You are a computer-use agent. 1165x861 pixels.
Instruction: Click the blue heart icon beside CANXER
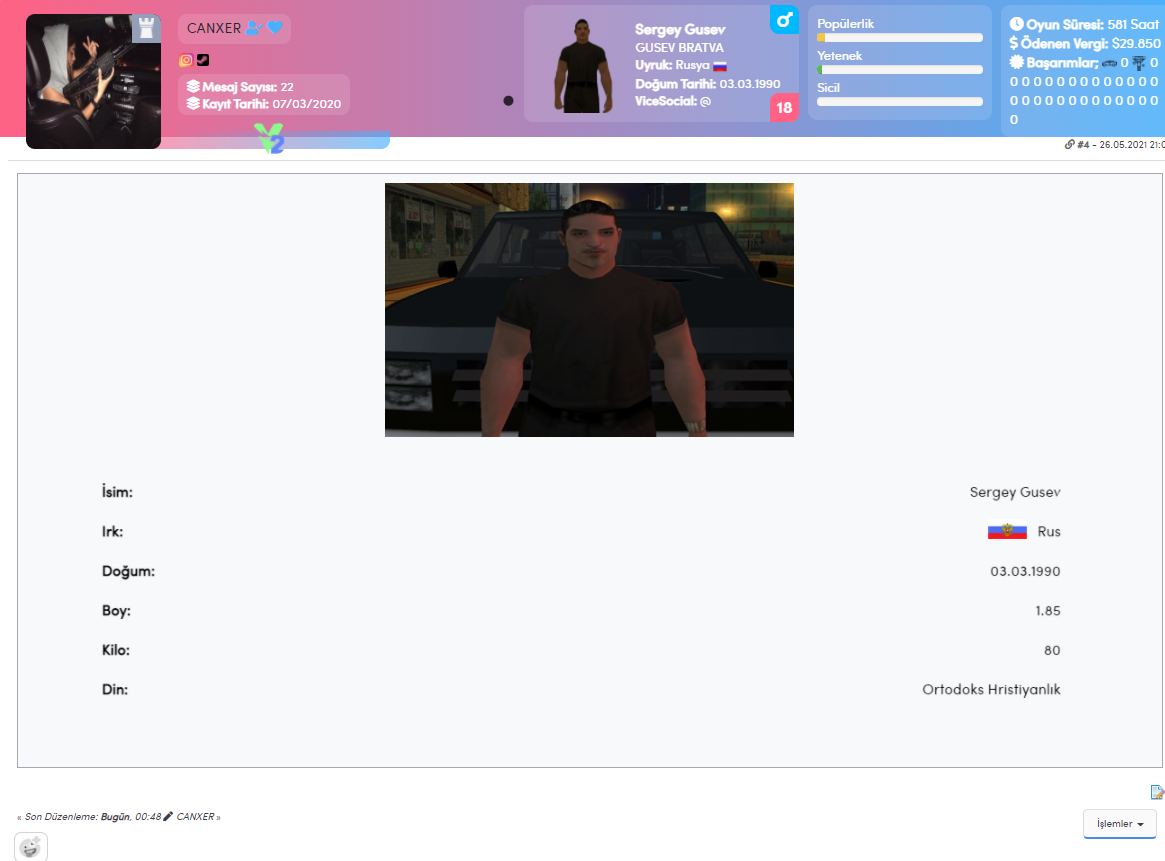275,27
